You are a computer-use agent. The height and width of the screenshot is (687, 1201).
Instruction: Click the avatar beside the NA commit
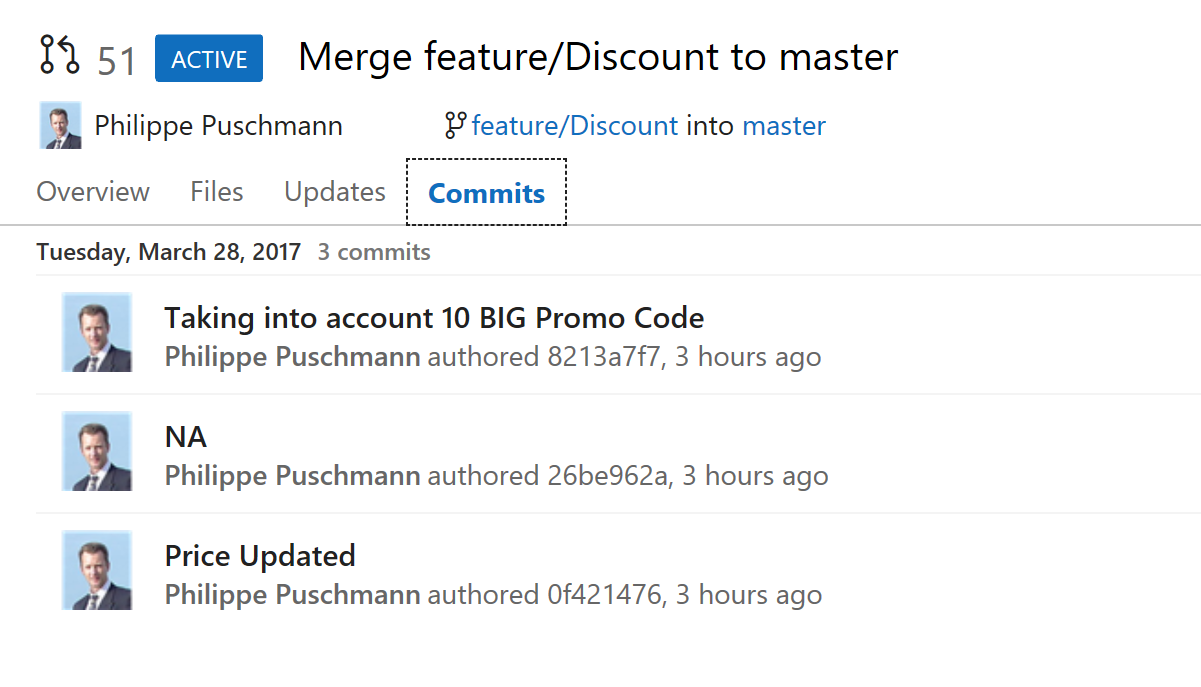point(96,451)
